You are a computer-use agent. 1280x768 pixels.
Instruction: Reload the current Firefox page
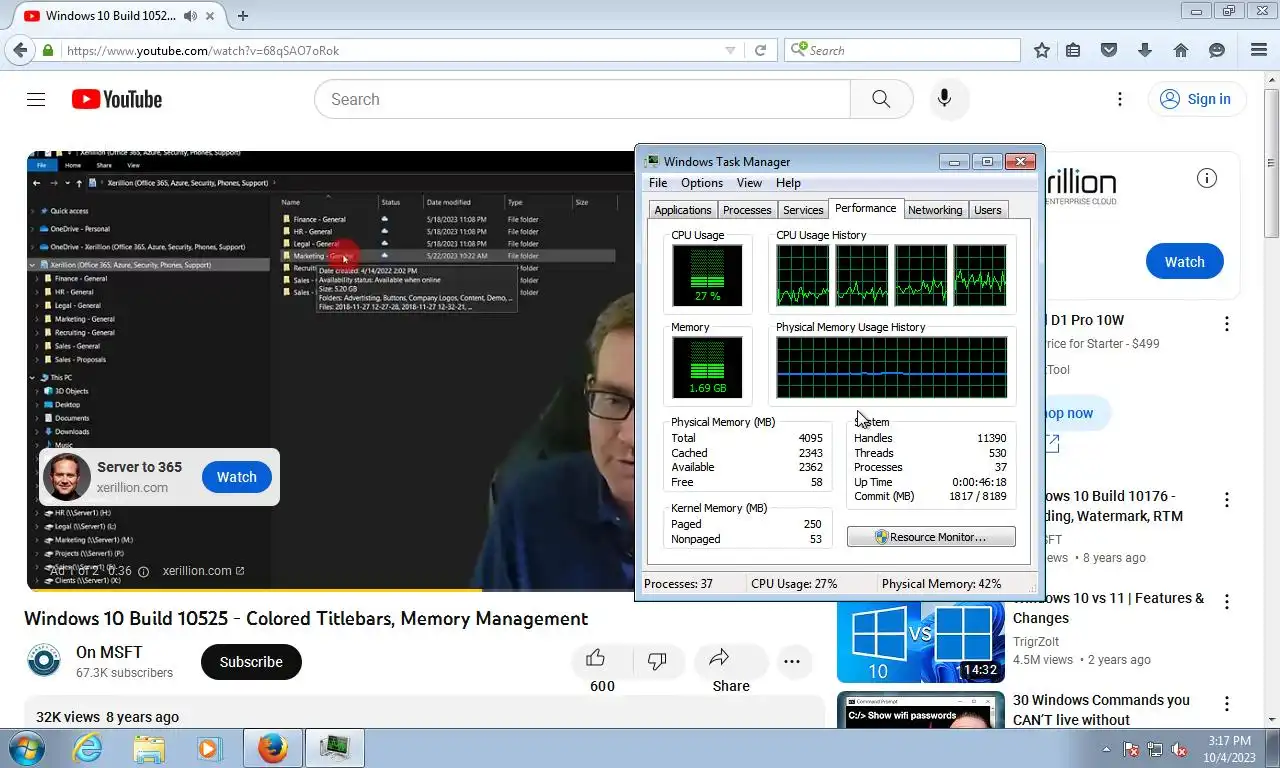pos(760,50)
